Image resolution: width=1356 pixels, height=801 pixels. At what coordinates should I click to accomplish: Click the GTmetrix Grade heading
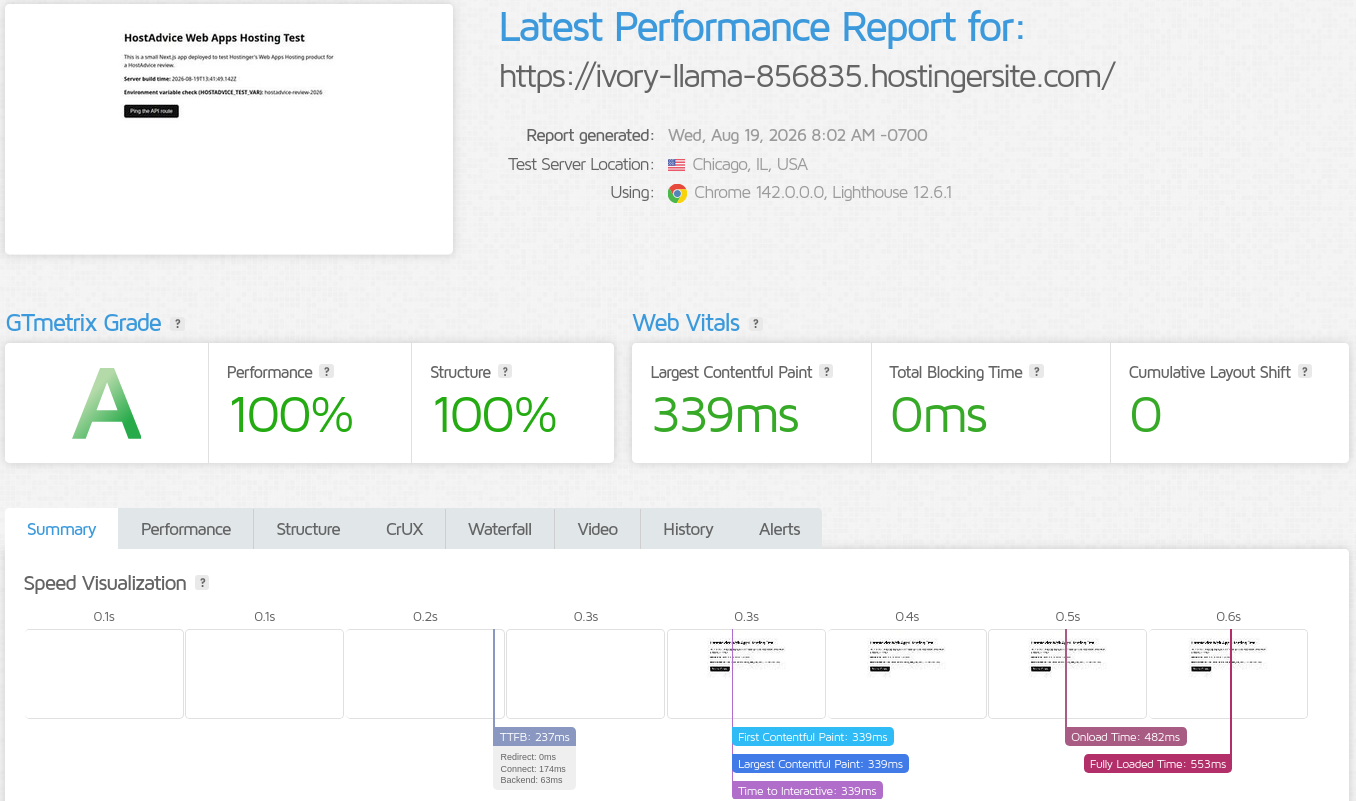tap(83, 323)
